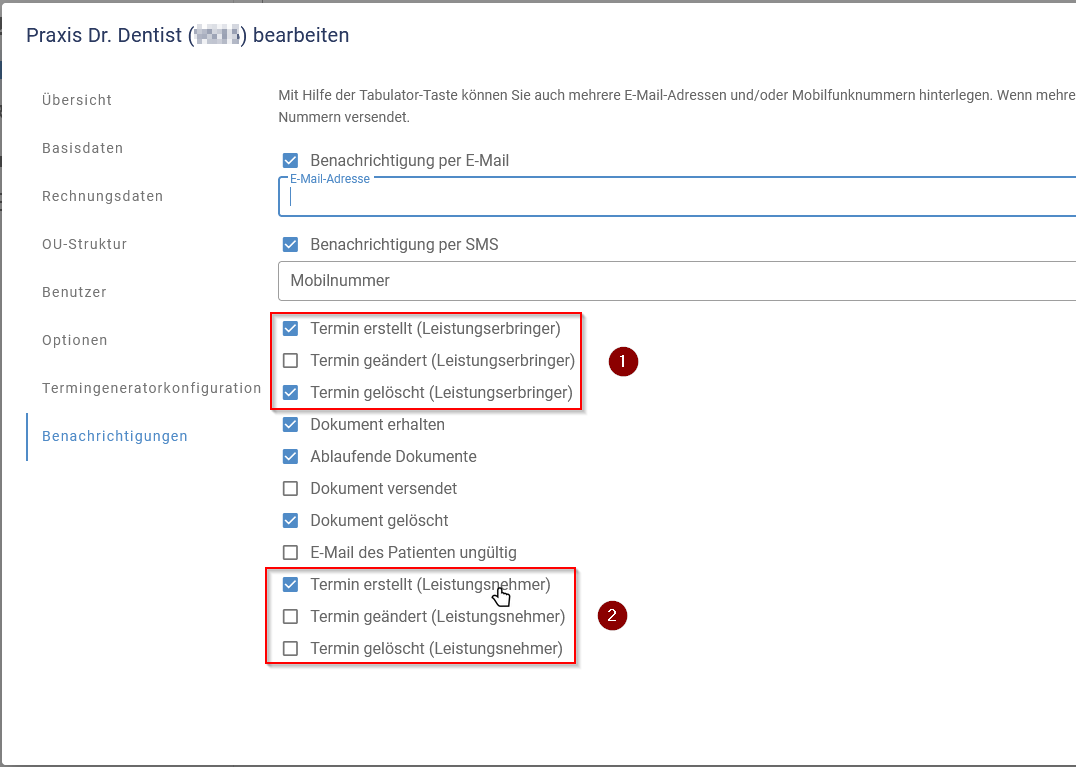Enable Termin geändert (Leistungserbringer)
This screenshot has height=767, width=1076.
point(291,360)
